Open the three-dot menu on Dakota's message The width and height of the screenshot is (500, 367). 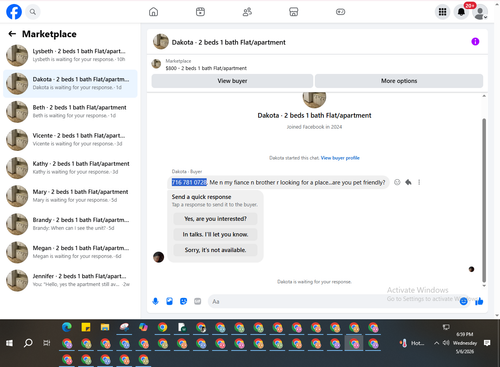(419, 182)
